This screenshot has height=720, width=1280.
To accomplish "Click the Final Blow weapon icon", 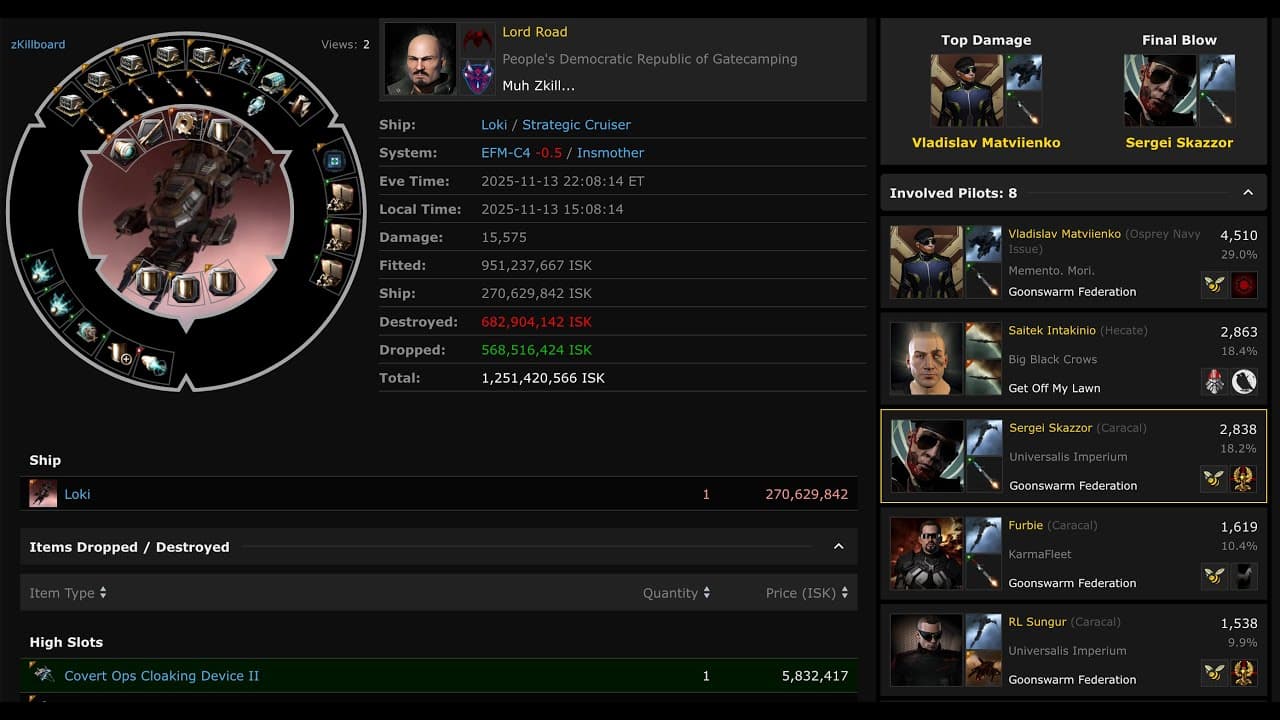I will pyautogui.click(x=1217, y=108).
